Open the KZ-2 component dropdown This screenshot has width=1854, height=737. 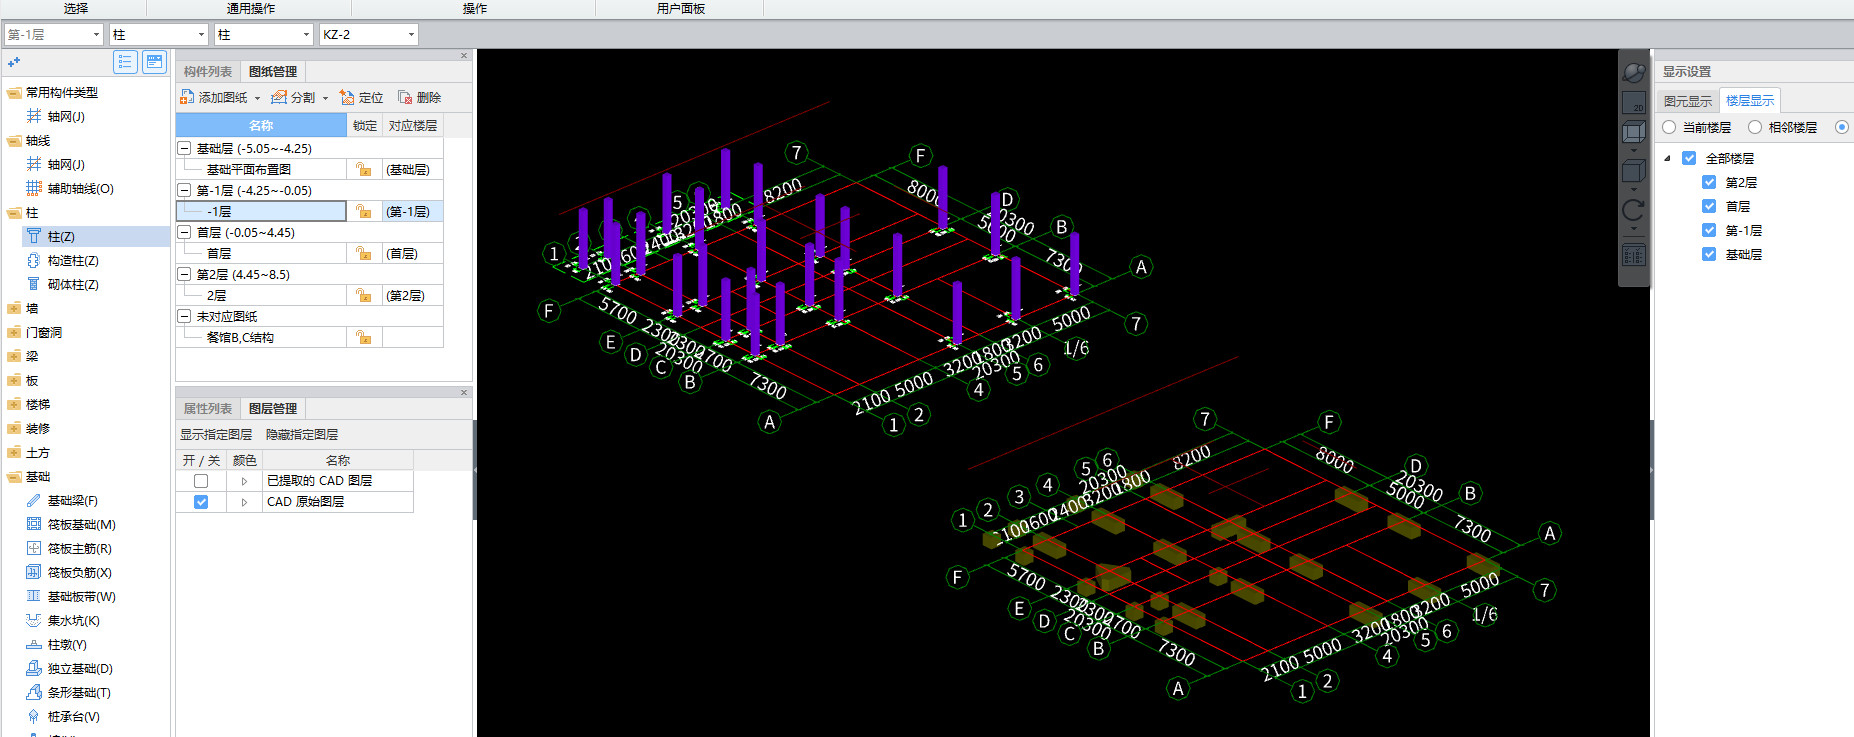click(x=411, y=35)
